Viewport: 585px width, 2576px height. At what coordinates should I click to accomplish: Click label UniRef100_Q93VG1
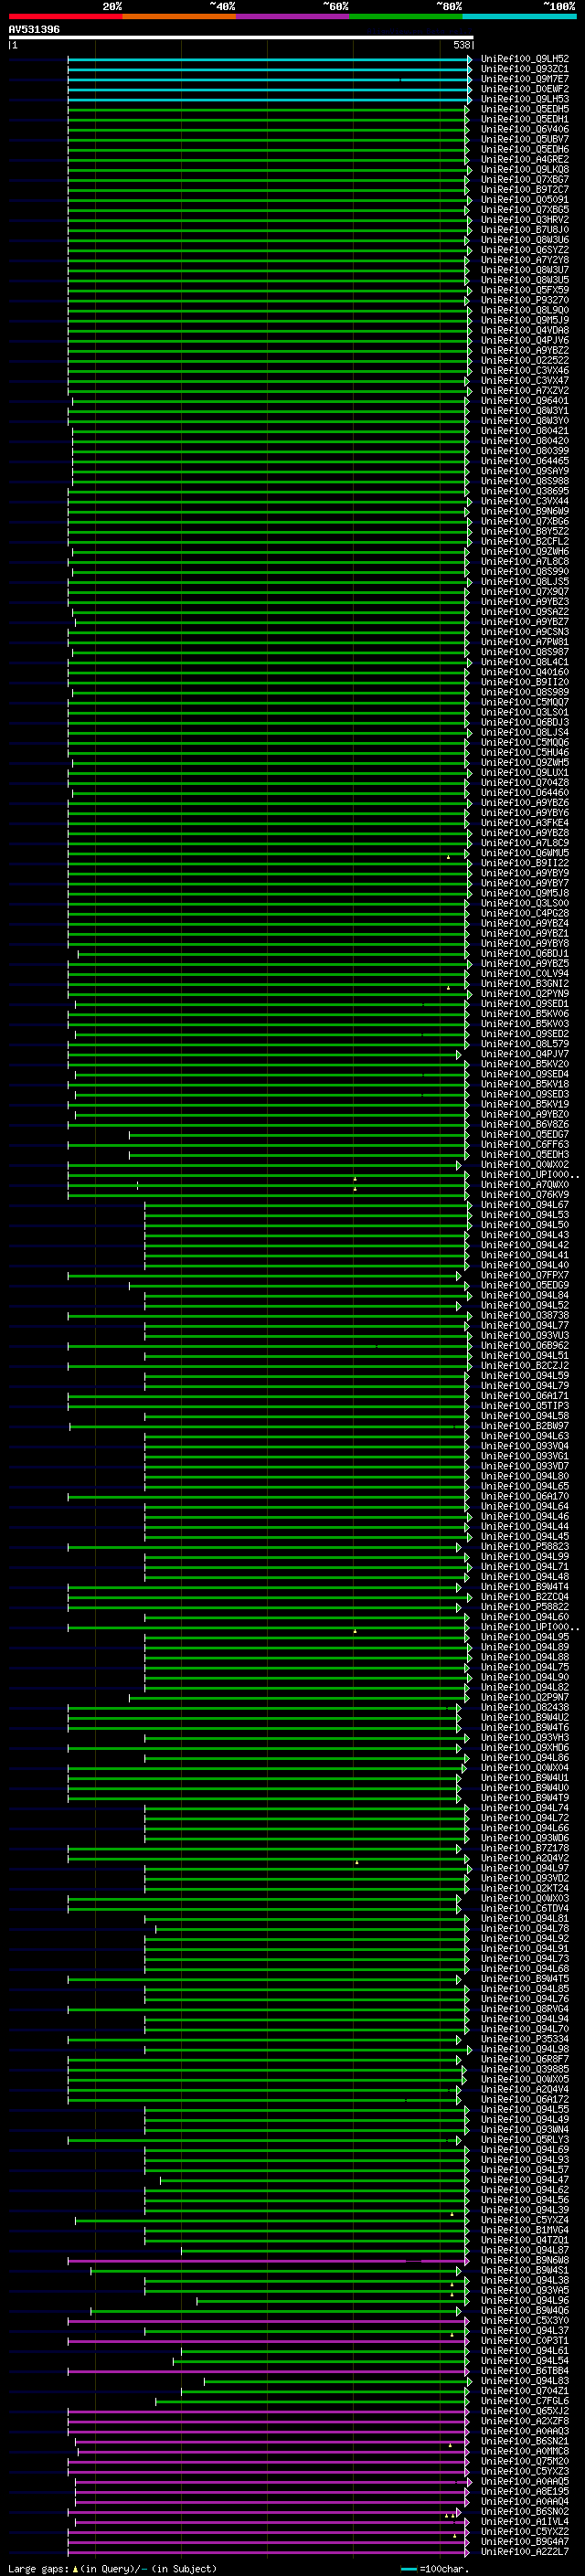click(x=524, y=1456)
